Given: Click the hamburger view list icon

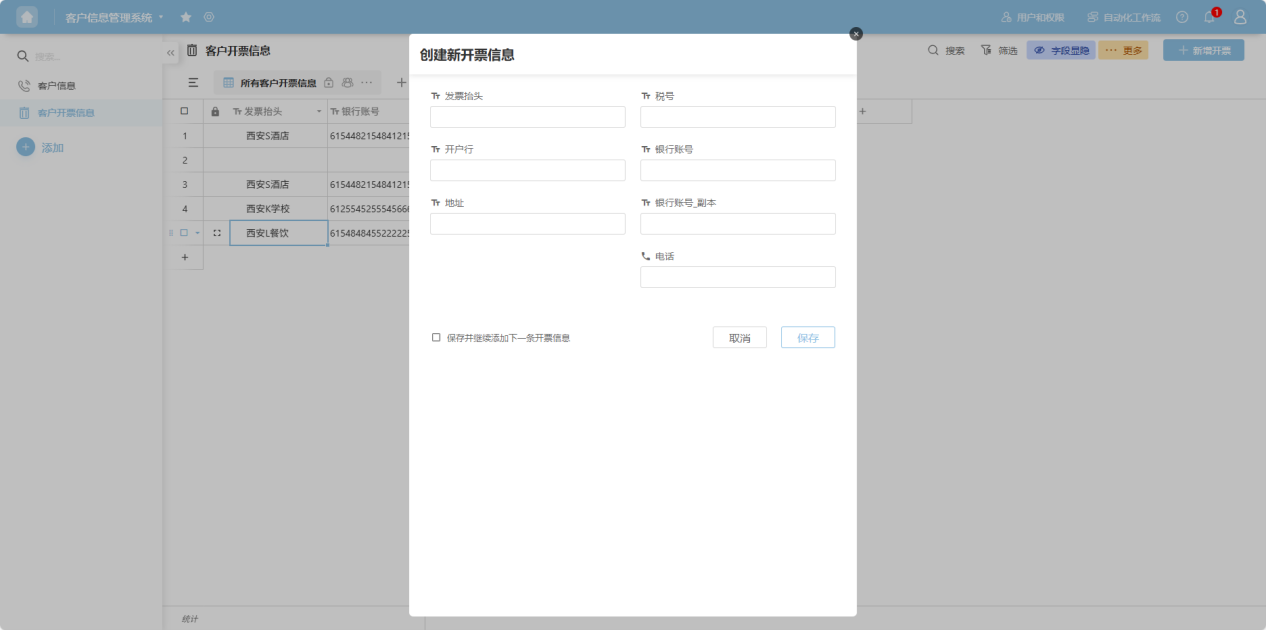Looking at the screenshot, I should 193,83.
